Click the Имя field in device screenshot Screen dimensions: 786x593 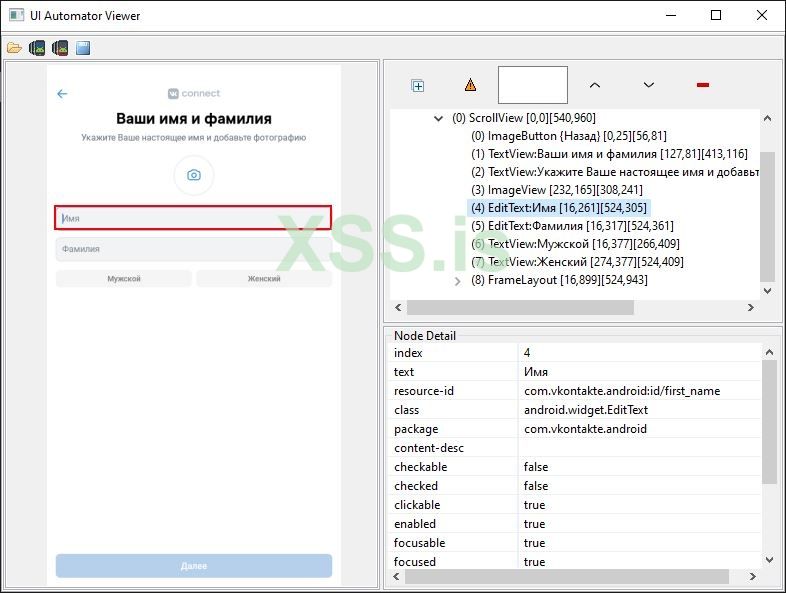point(193,218)
